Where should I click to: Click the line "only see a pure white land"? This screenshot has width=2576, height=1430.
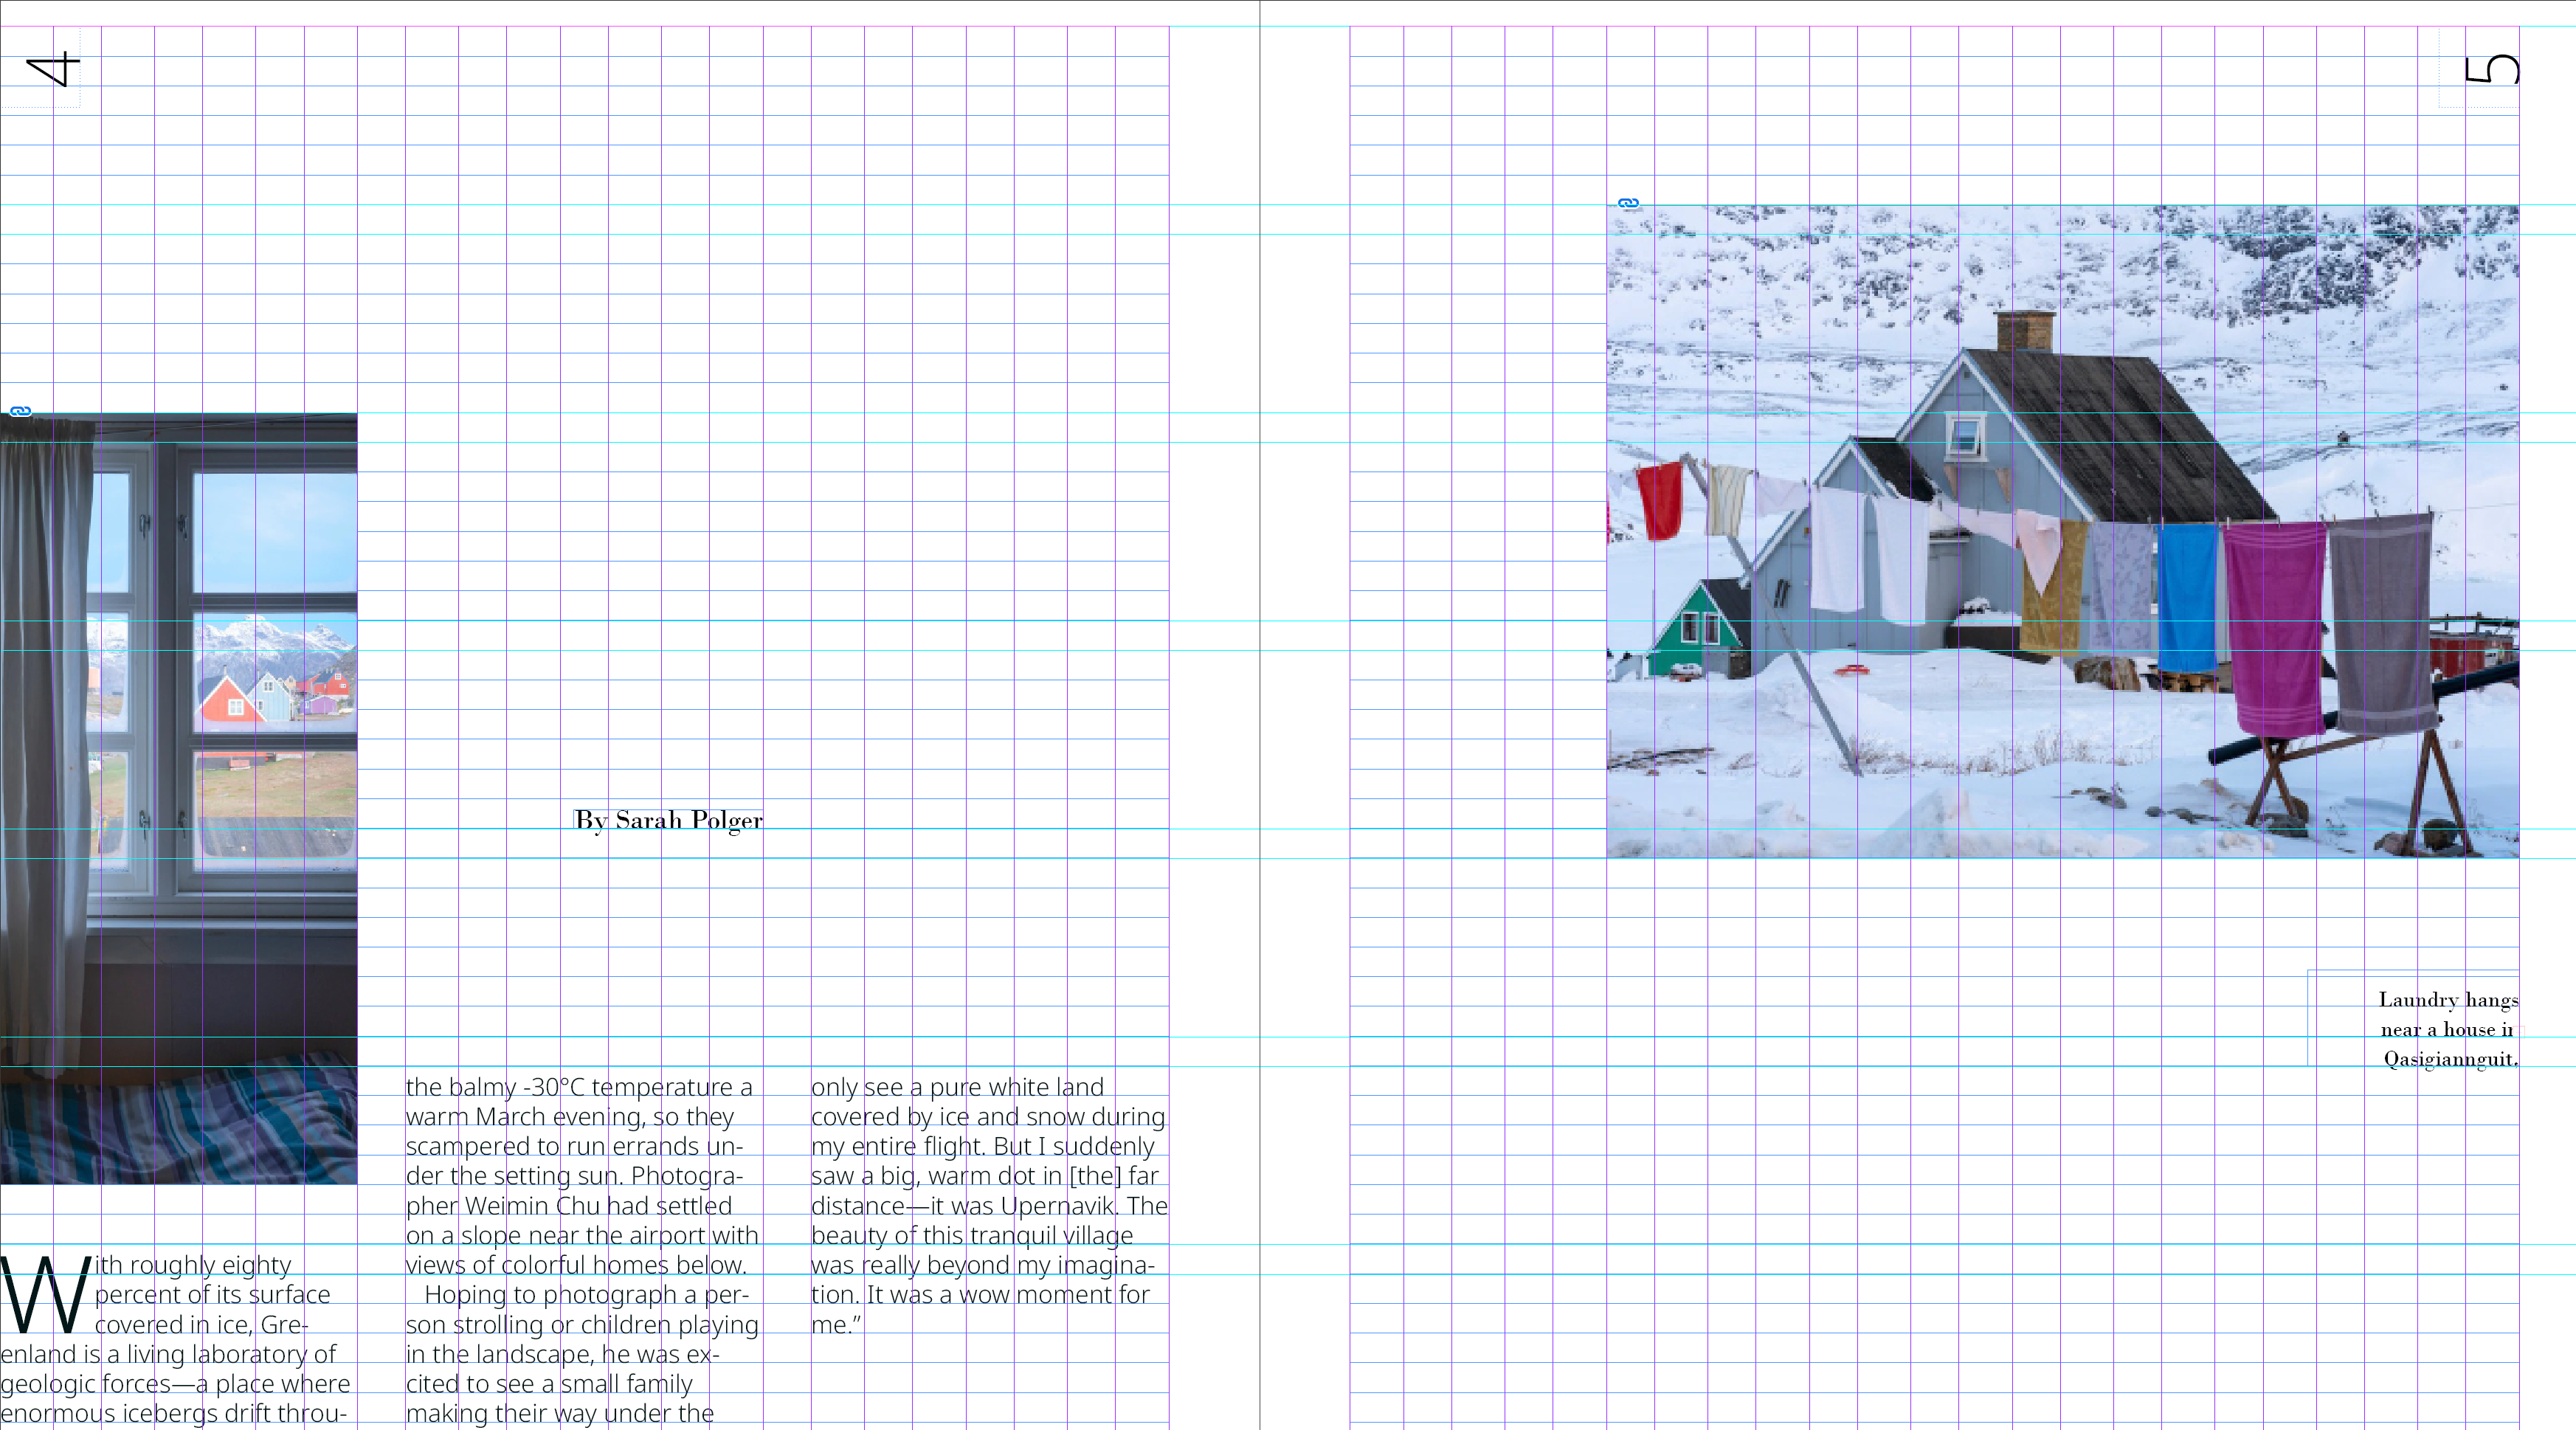click(957, 1087)
